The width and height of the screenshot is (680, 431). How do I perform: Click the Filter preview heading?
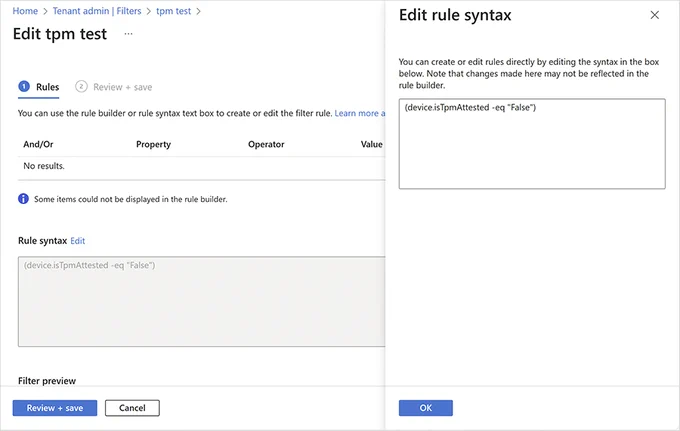[x=47, y=381]
